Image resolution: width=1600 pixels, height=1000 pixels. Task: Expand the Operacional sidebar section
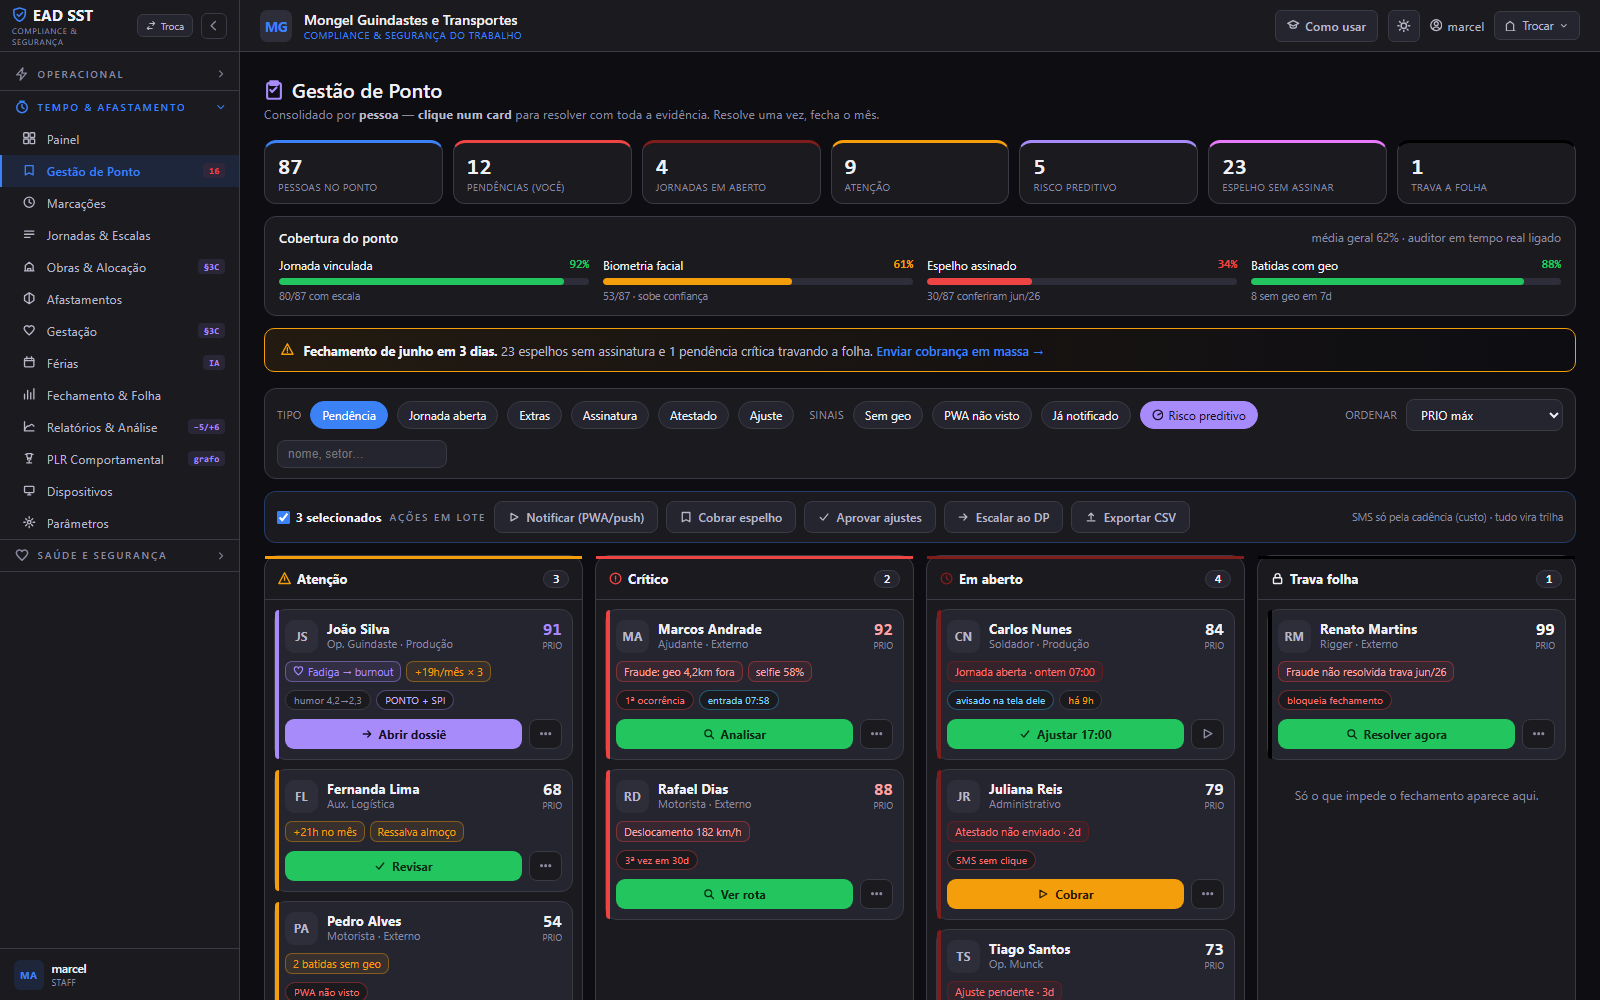(x=120, y=74)
